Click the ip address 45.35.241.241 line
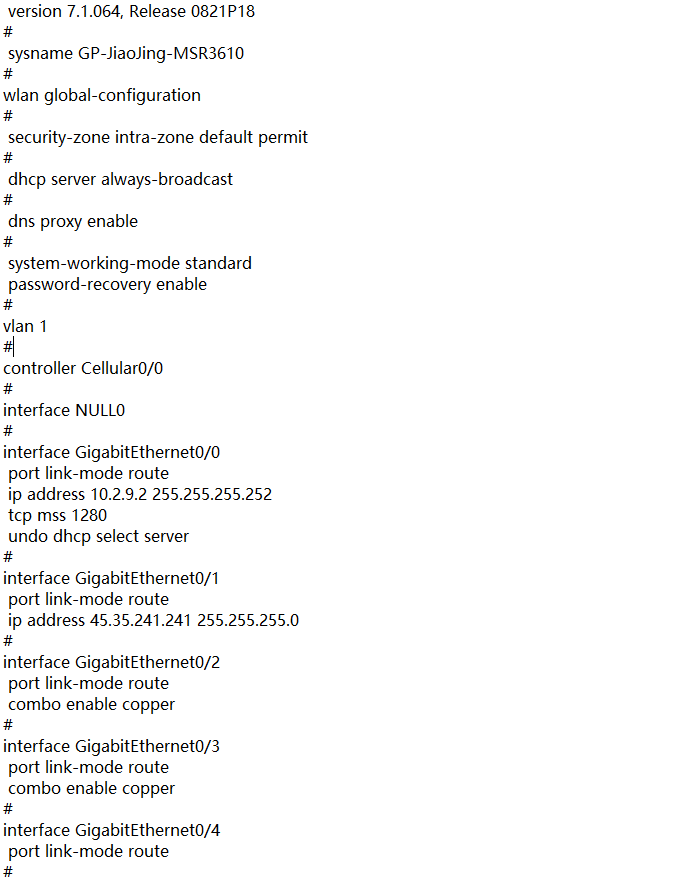Viewport: 677px width, 881px height. [153, 620]
